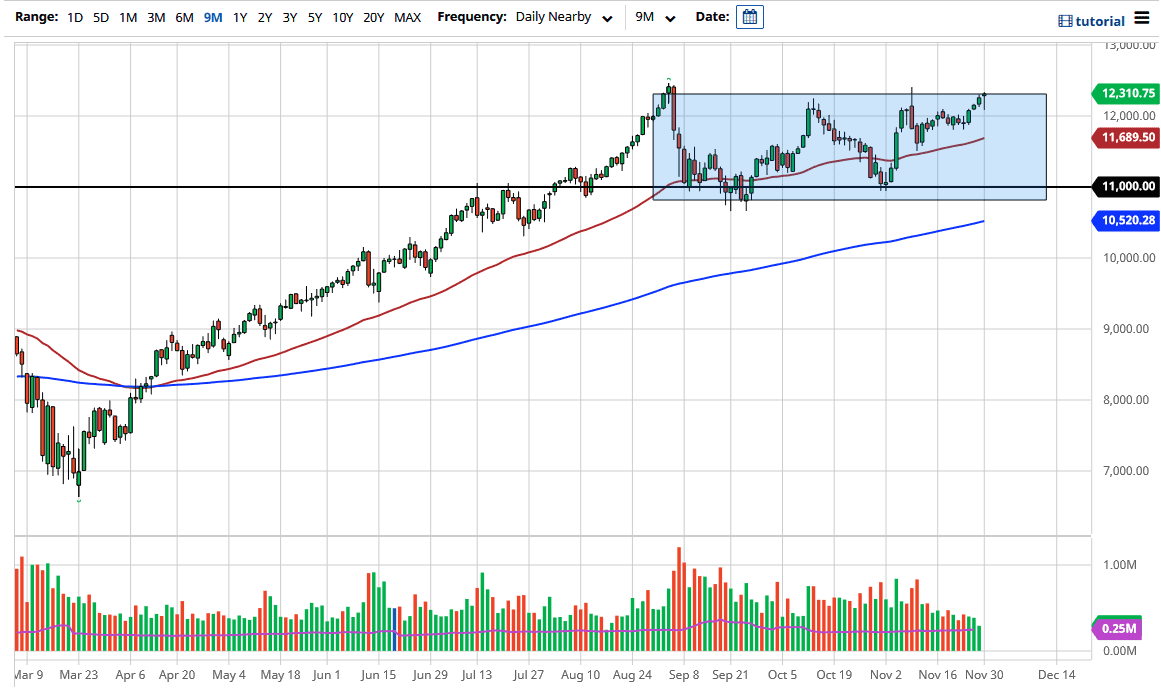
Task: Open the date picker calendar icon
Action: click(x=749, y=16)
